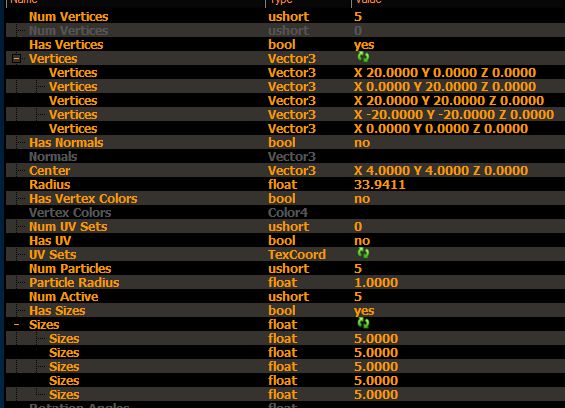Select the Num Vertices value 5

(x=358, y=17)
